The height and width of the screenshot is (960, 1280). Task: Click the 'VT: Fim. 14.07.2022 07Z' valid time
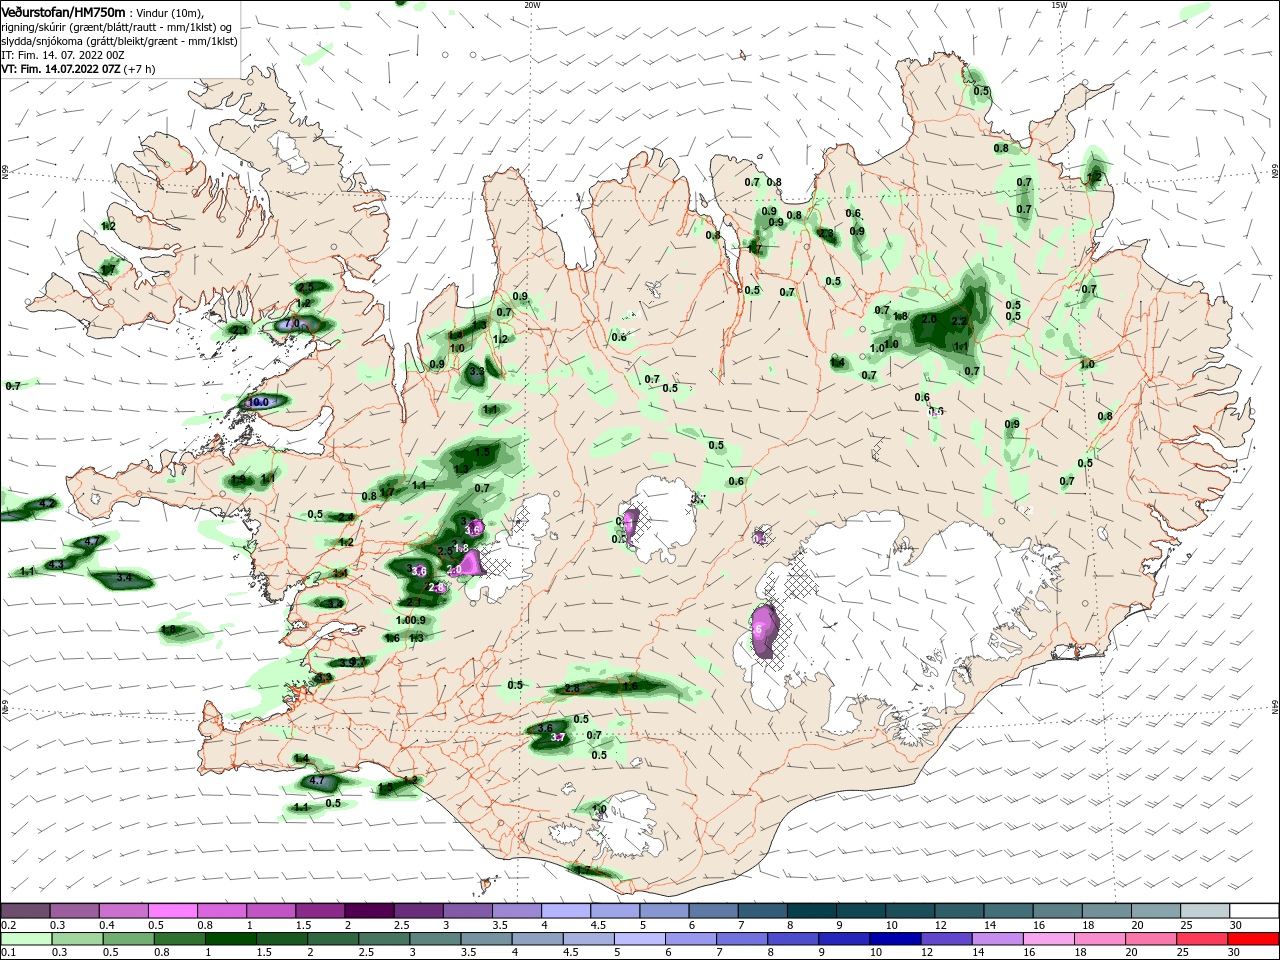(60, 69)
